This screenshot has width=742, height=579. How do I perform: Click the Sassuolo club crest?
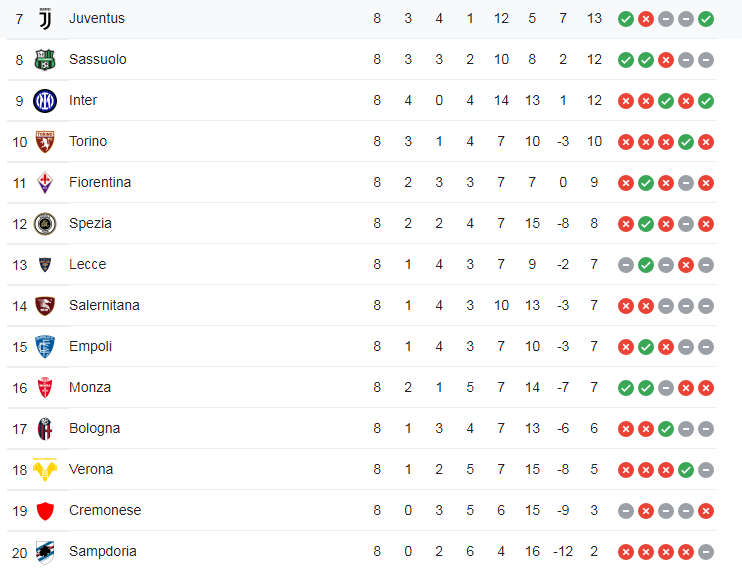tap(45, 59)
